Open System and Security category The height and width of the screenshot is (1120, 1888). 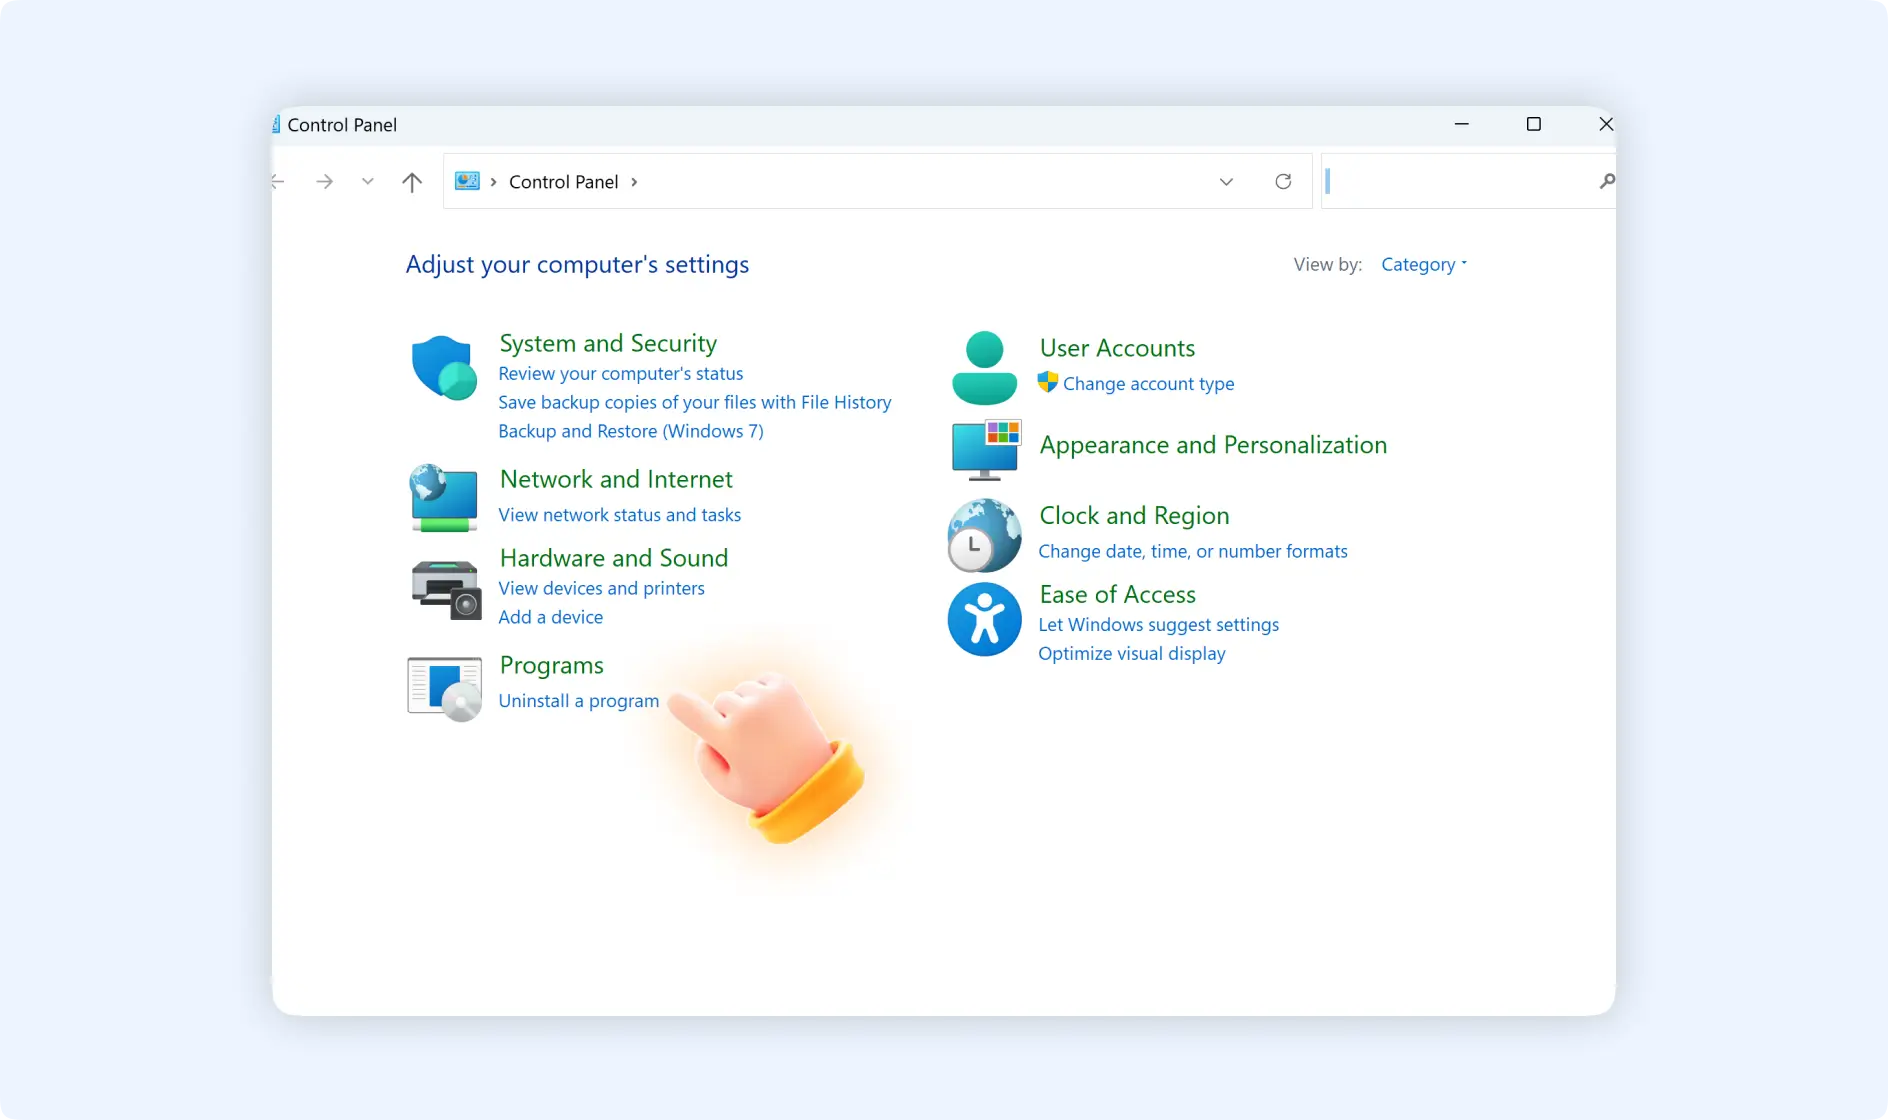pos(608,343)
